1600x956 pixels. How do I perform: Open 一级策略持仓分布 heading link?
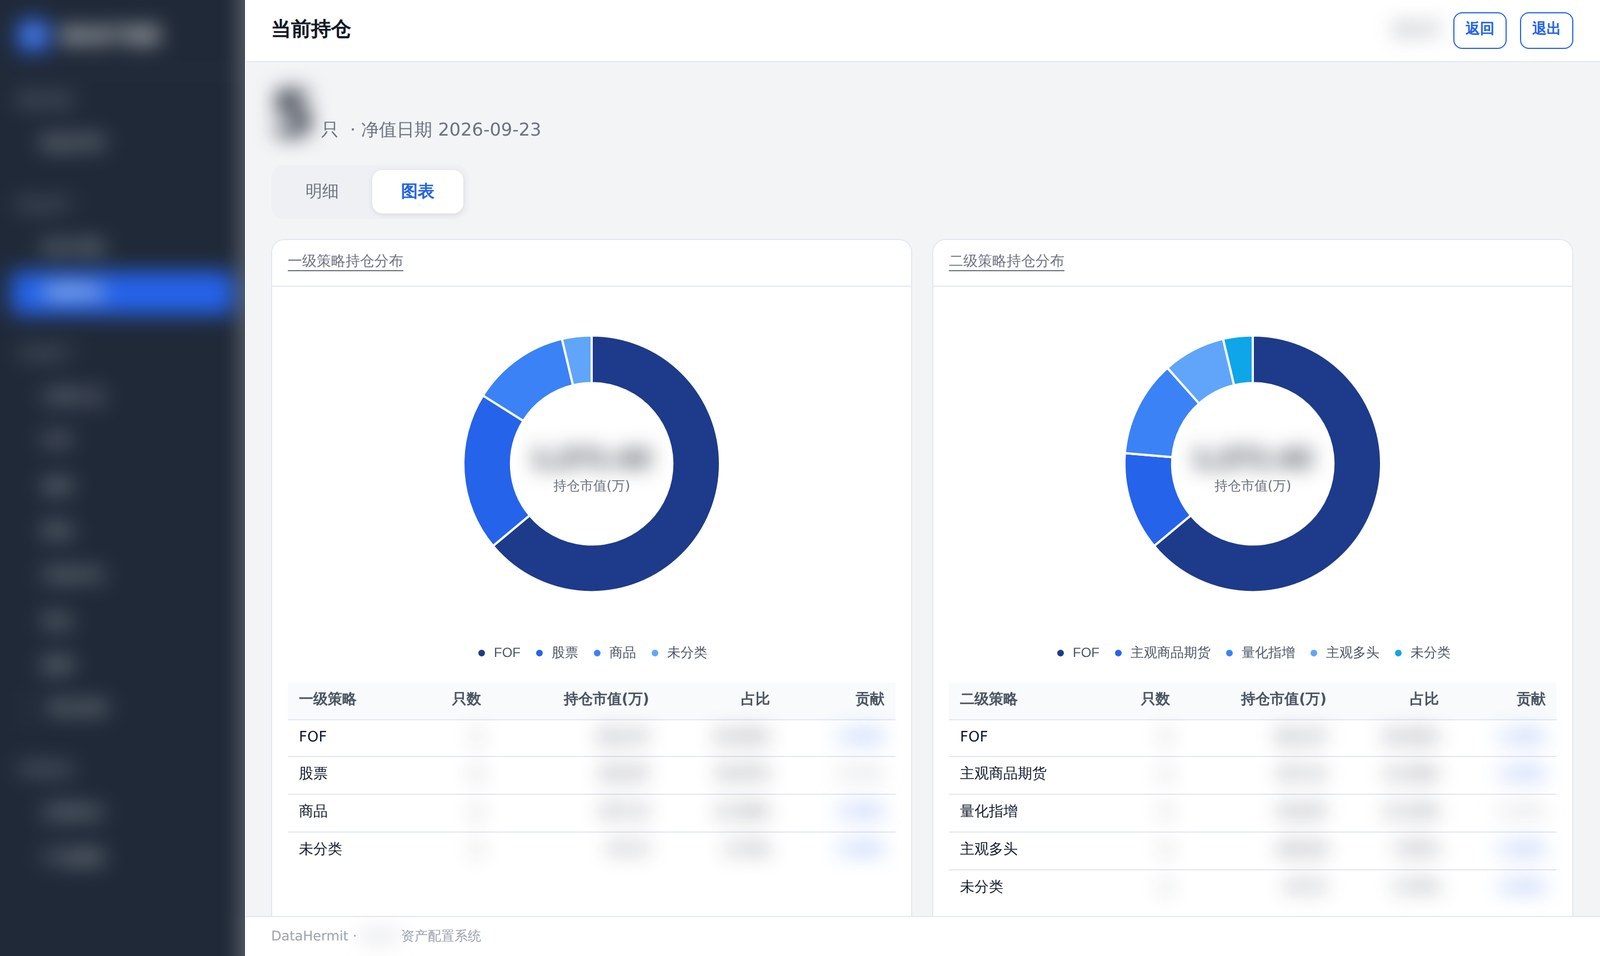(x=345, y=261)
